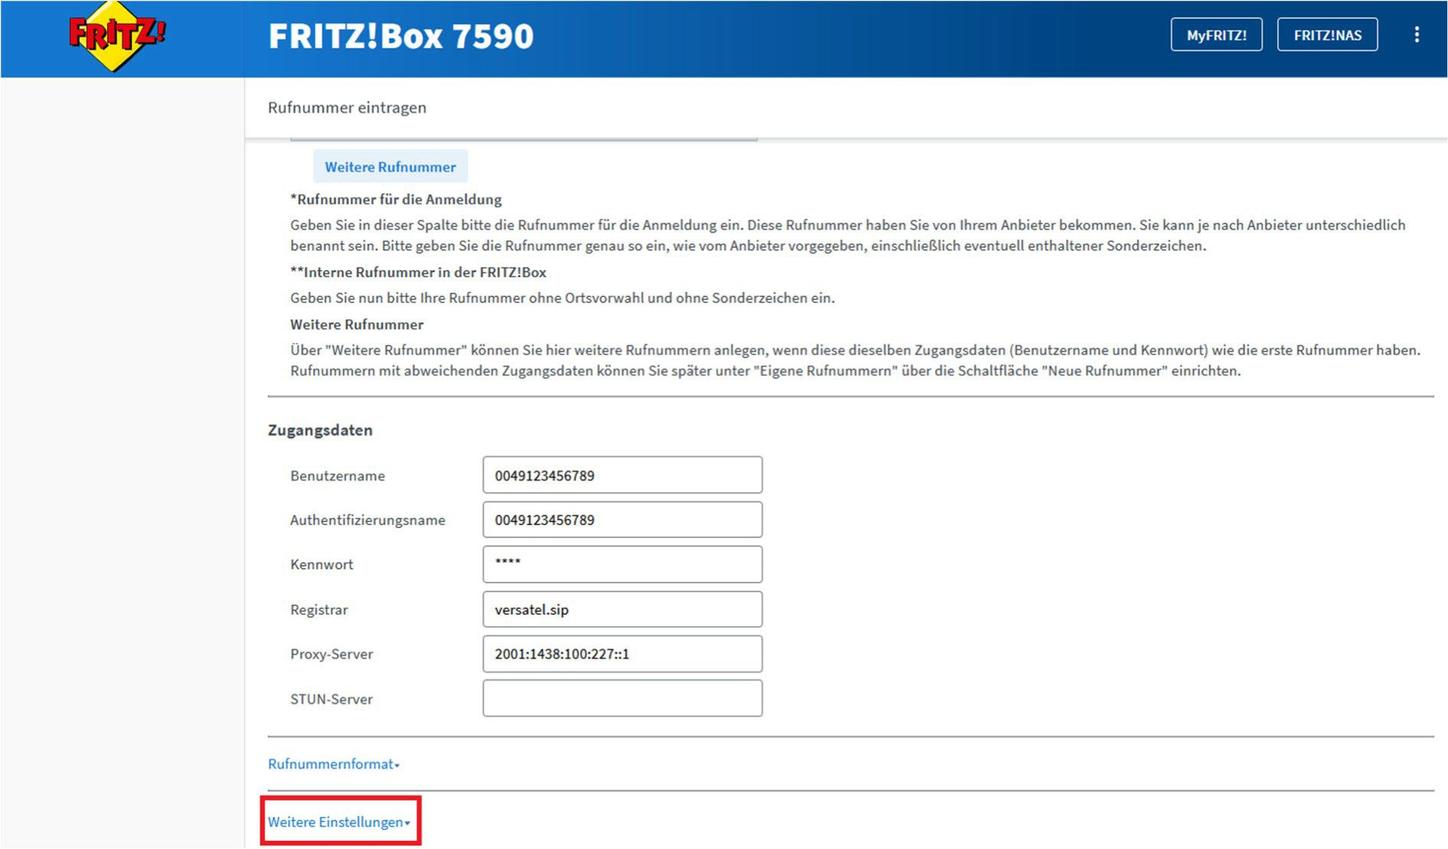Open the Rufnummernformat dropdown arrow
Viewport: 1448px width, 849px height.
[x=397, y=765]
